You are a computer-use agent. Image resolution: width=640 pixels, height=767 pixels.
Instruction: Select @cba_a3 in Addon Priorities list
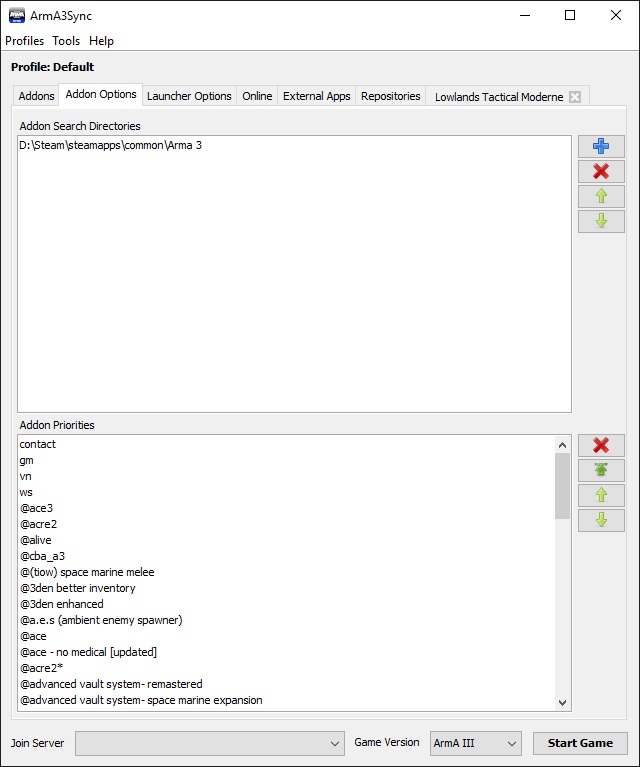[x=43, y=556]
